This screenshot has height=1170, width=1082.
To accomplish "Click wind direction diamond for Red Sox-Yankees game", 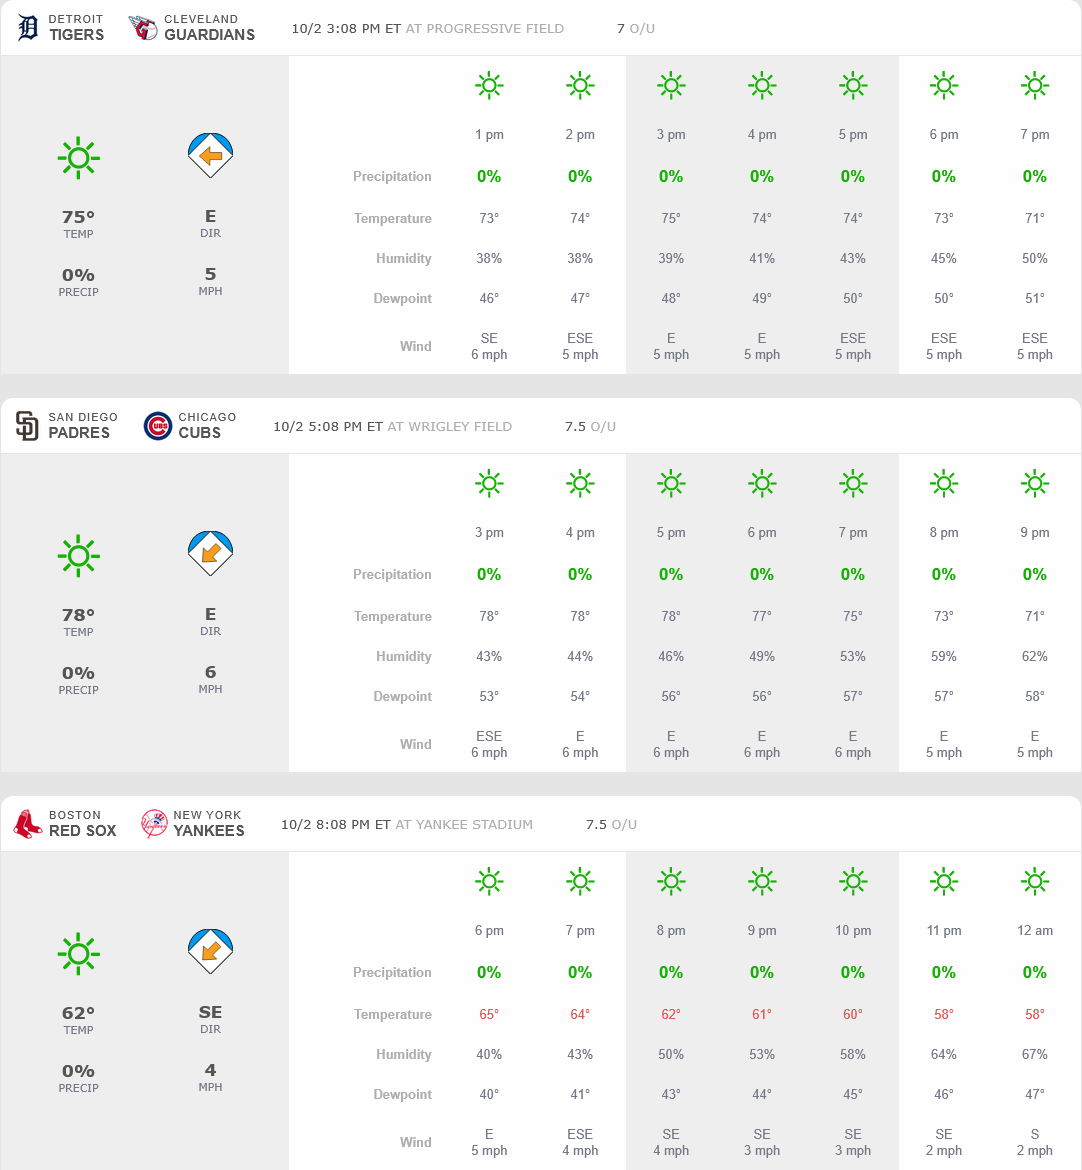I will click(210, 951).
